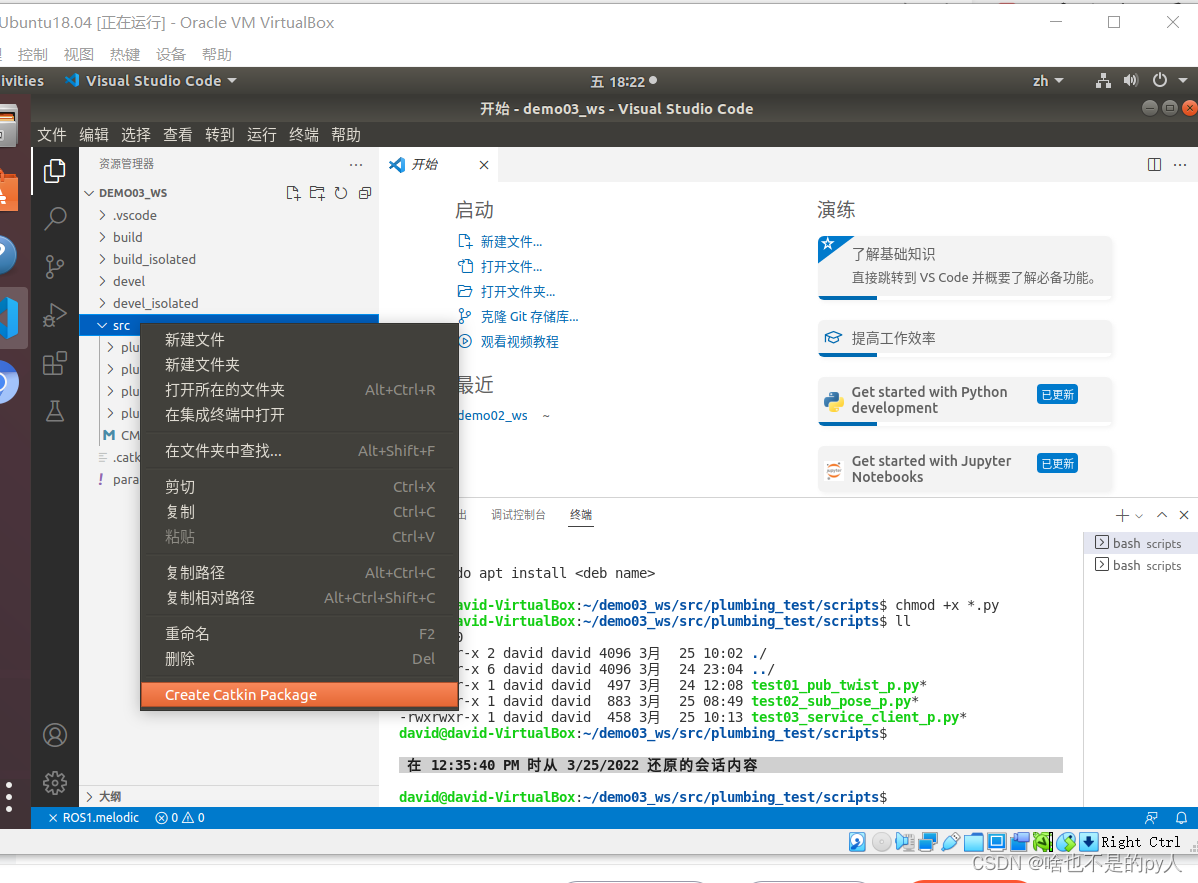Refresh the explorer file tree

(x=341, y=192)
